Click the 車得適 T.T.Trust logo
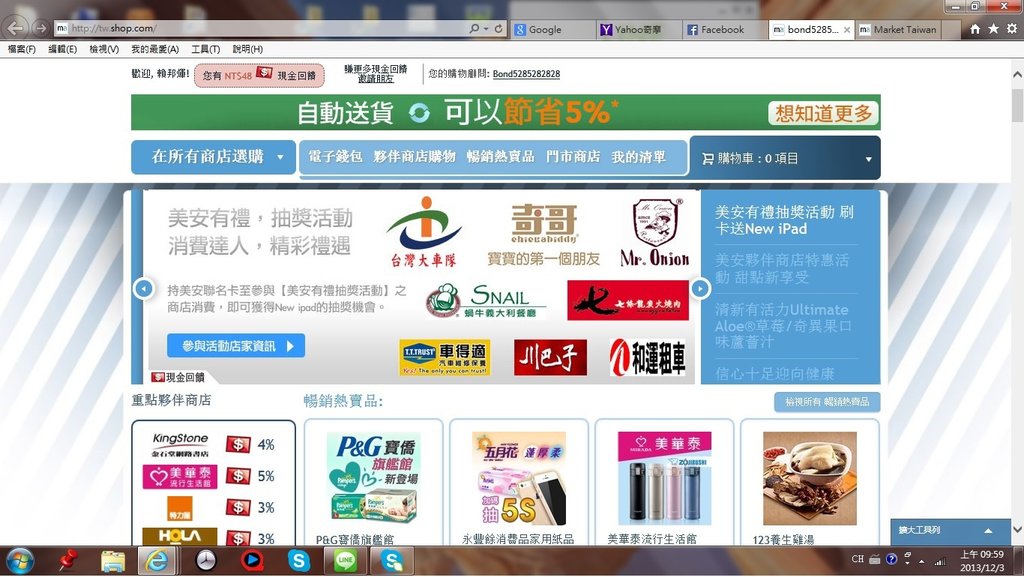This screenshot has width=1024, height=577. [x=445, y=357]
